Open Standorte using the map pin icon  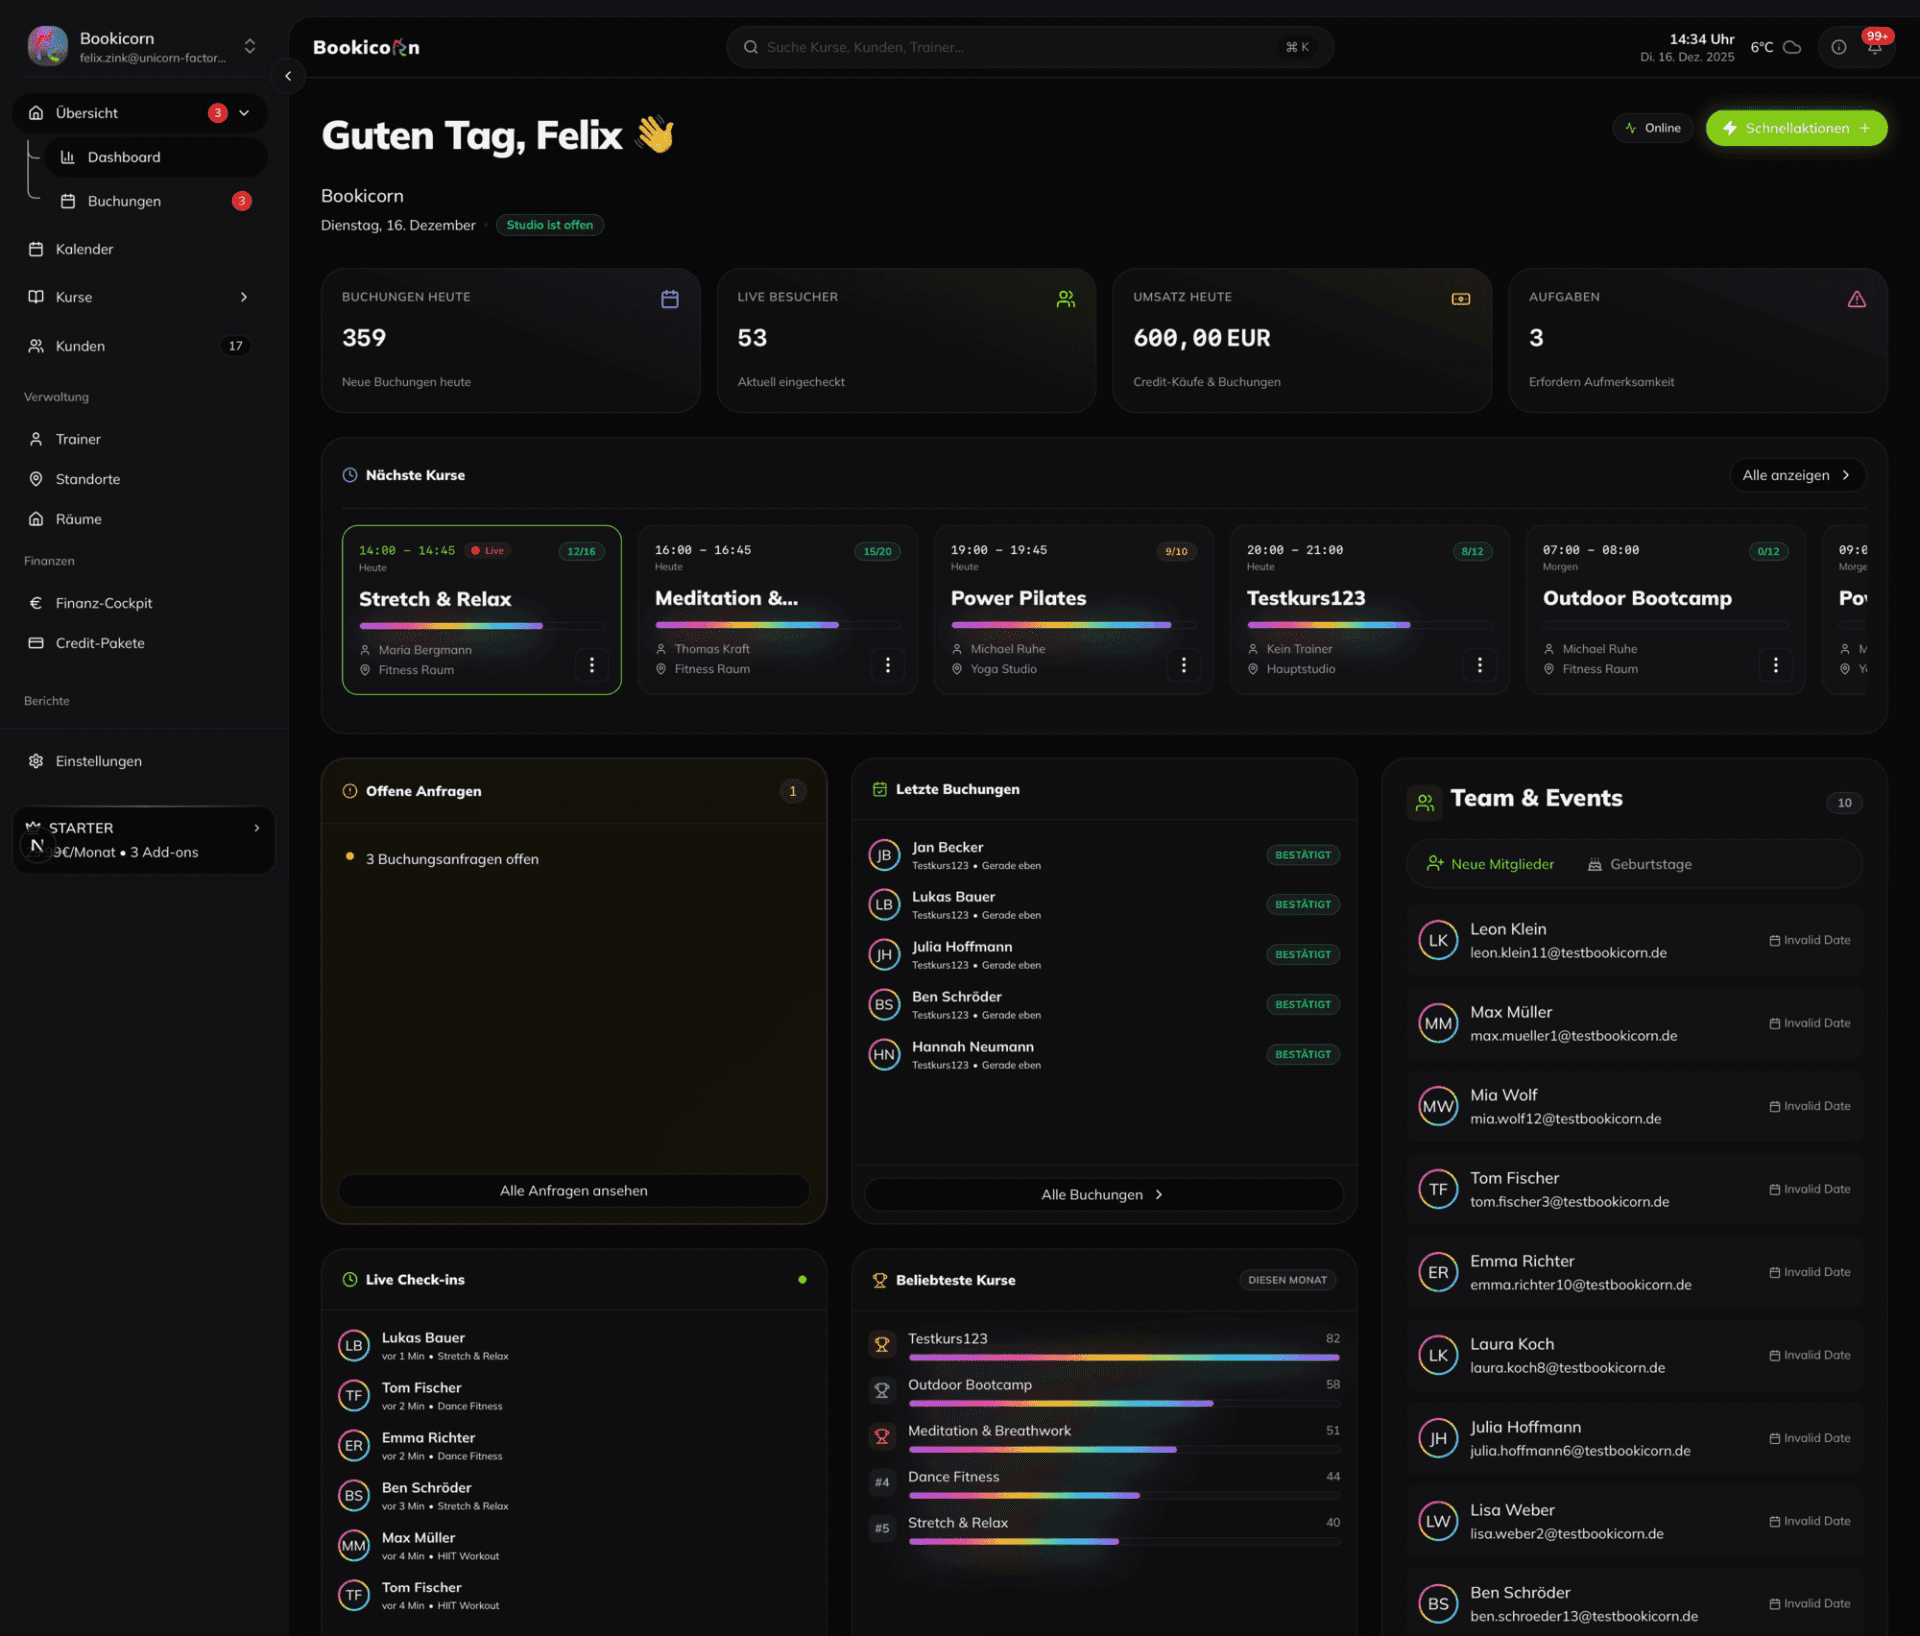(x=36, y=478)
